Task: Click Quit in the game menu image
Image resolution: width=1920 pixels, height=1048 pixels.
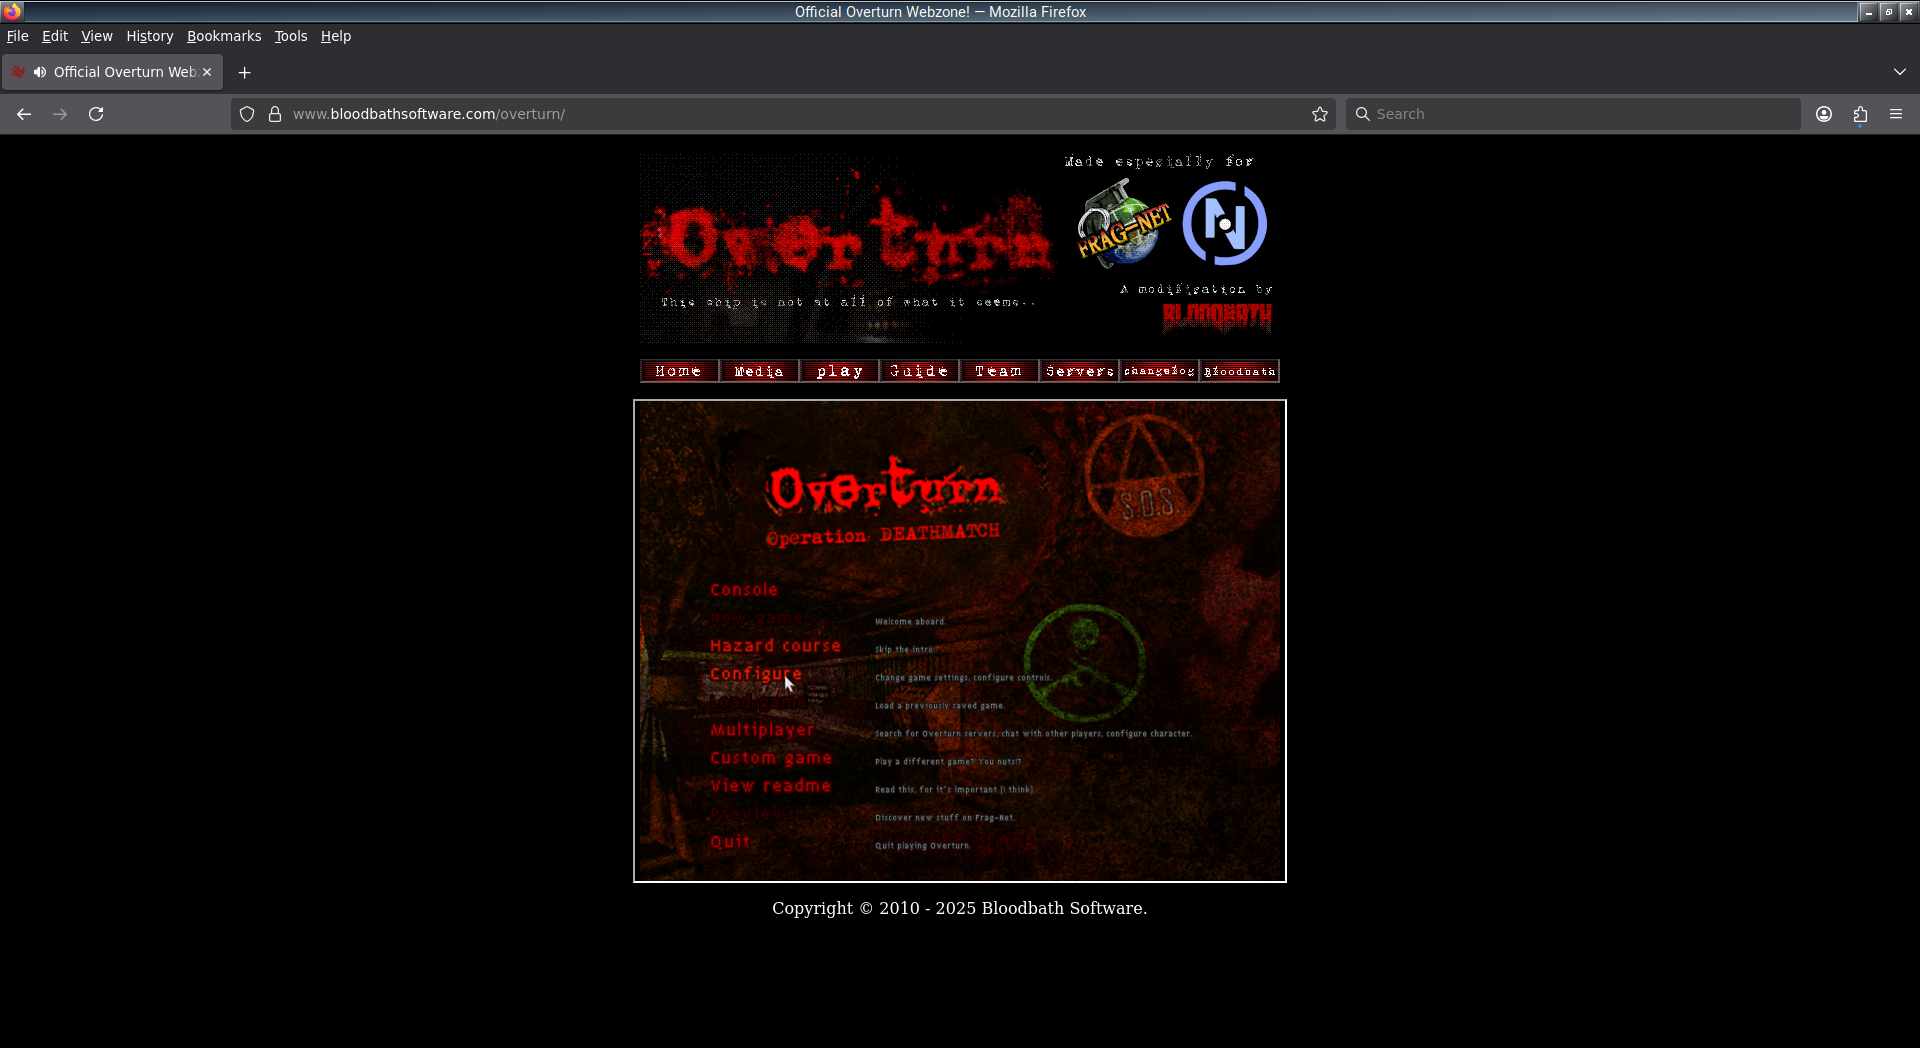Action: [730, 842]
